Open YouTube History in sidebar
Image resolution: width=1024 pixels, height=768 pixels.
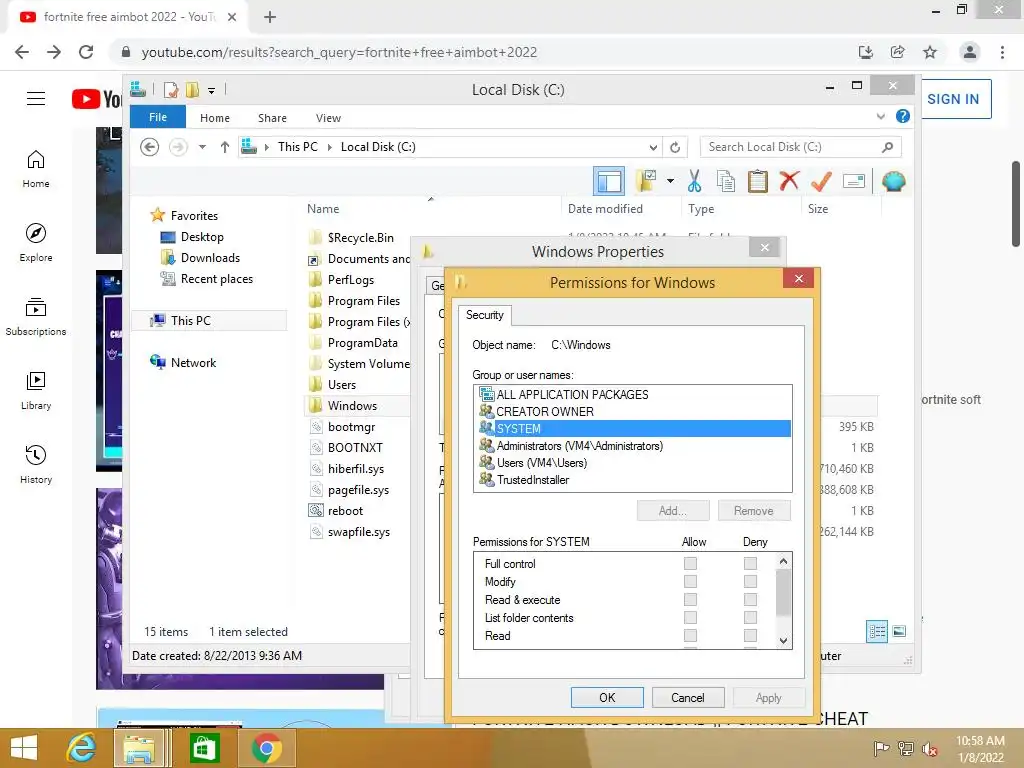[36, 464]
